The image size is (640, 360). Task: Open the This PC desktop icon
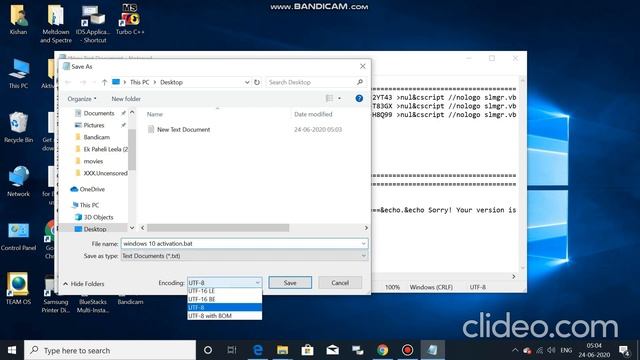(18, 73)
